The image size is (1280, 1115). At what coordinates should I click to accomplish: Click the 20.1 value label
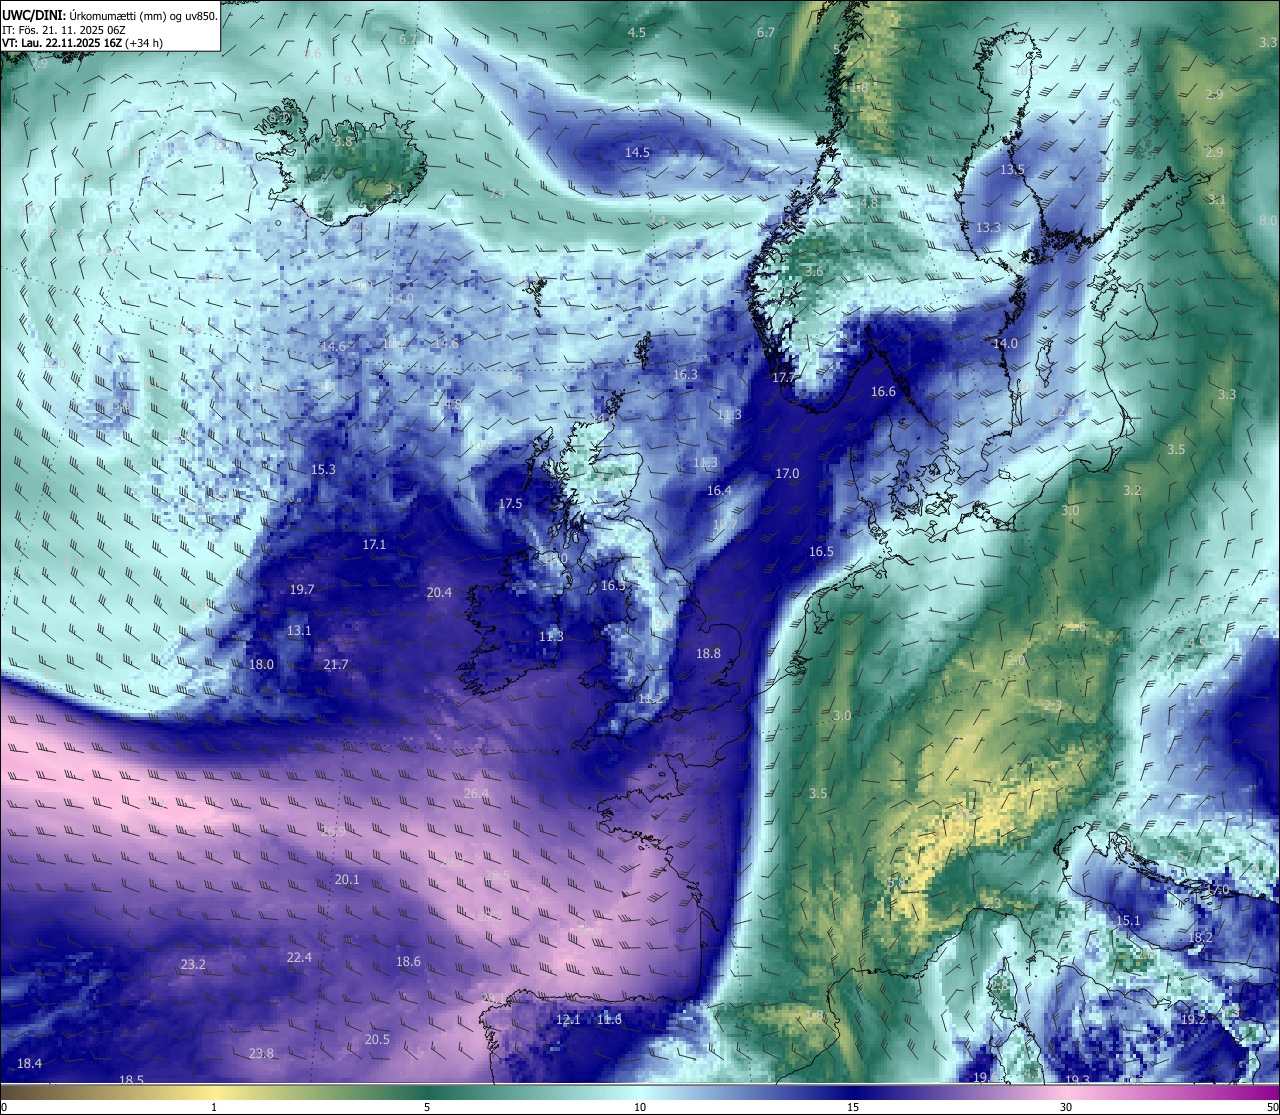[347, 880]
